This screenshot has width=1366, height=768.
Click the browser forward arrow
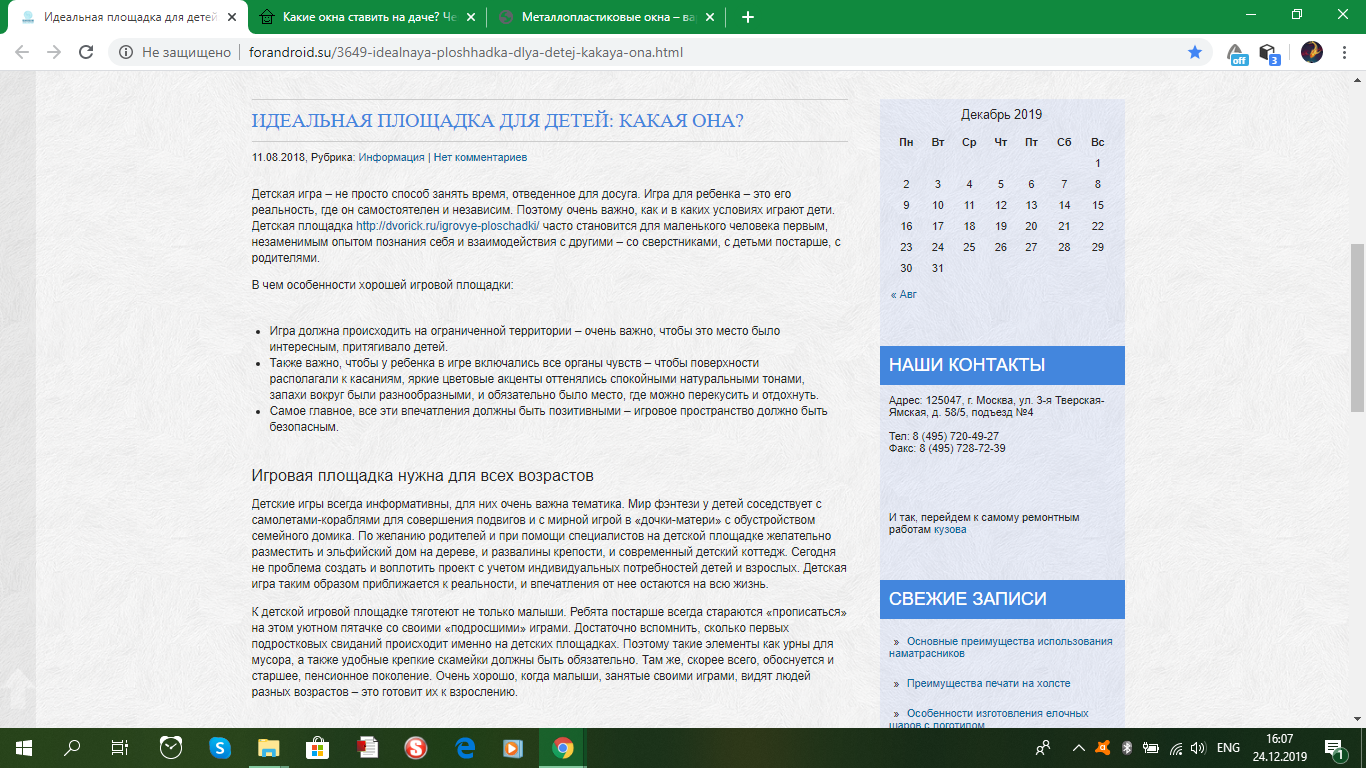coord(54,52)
